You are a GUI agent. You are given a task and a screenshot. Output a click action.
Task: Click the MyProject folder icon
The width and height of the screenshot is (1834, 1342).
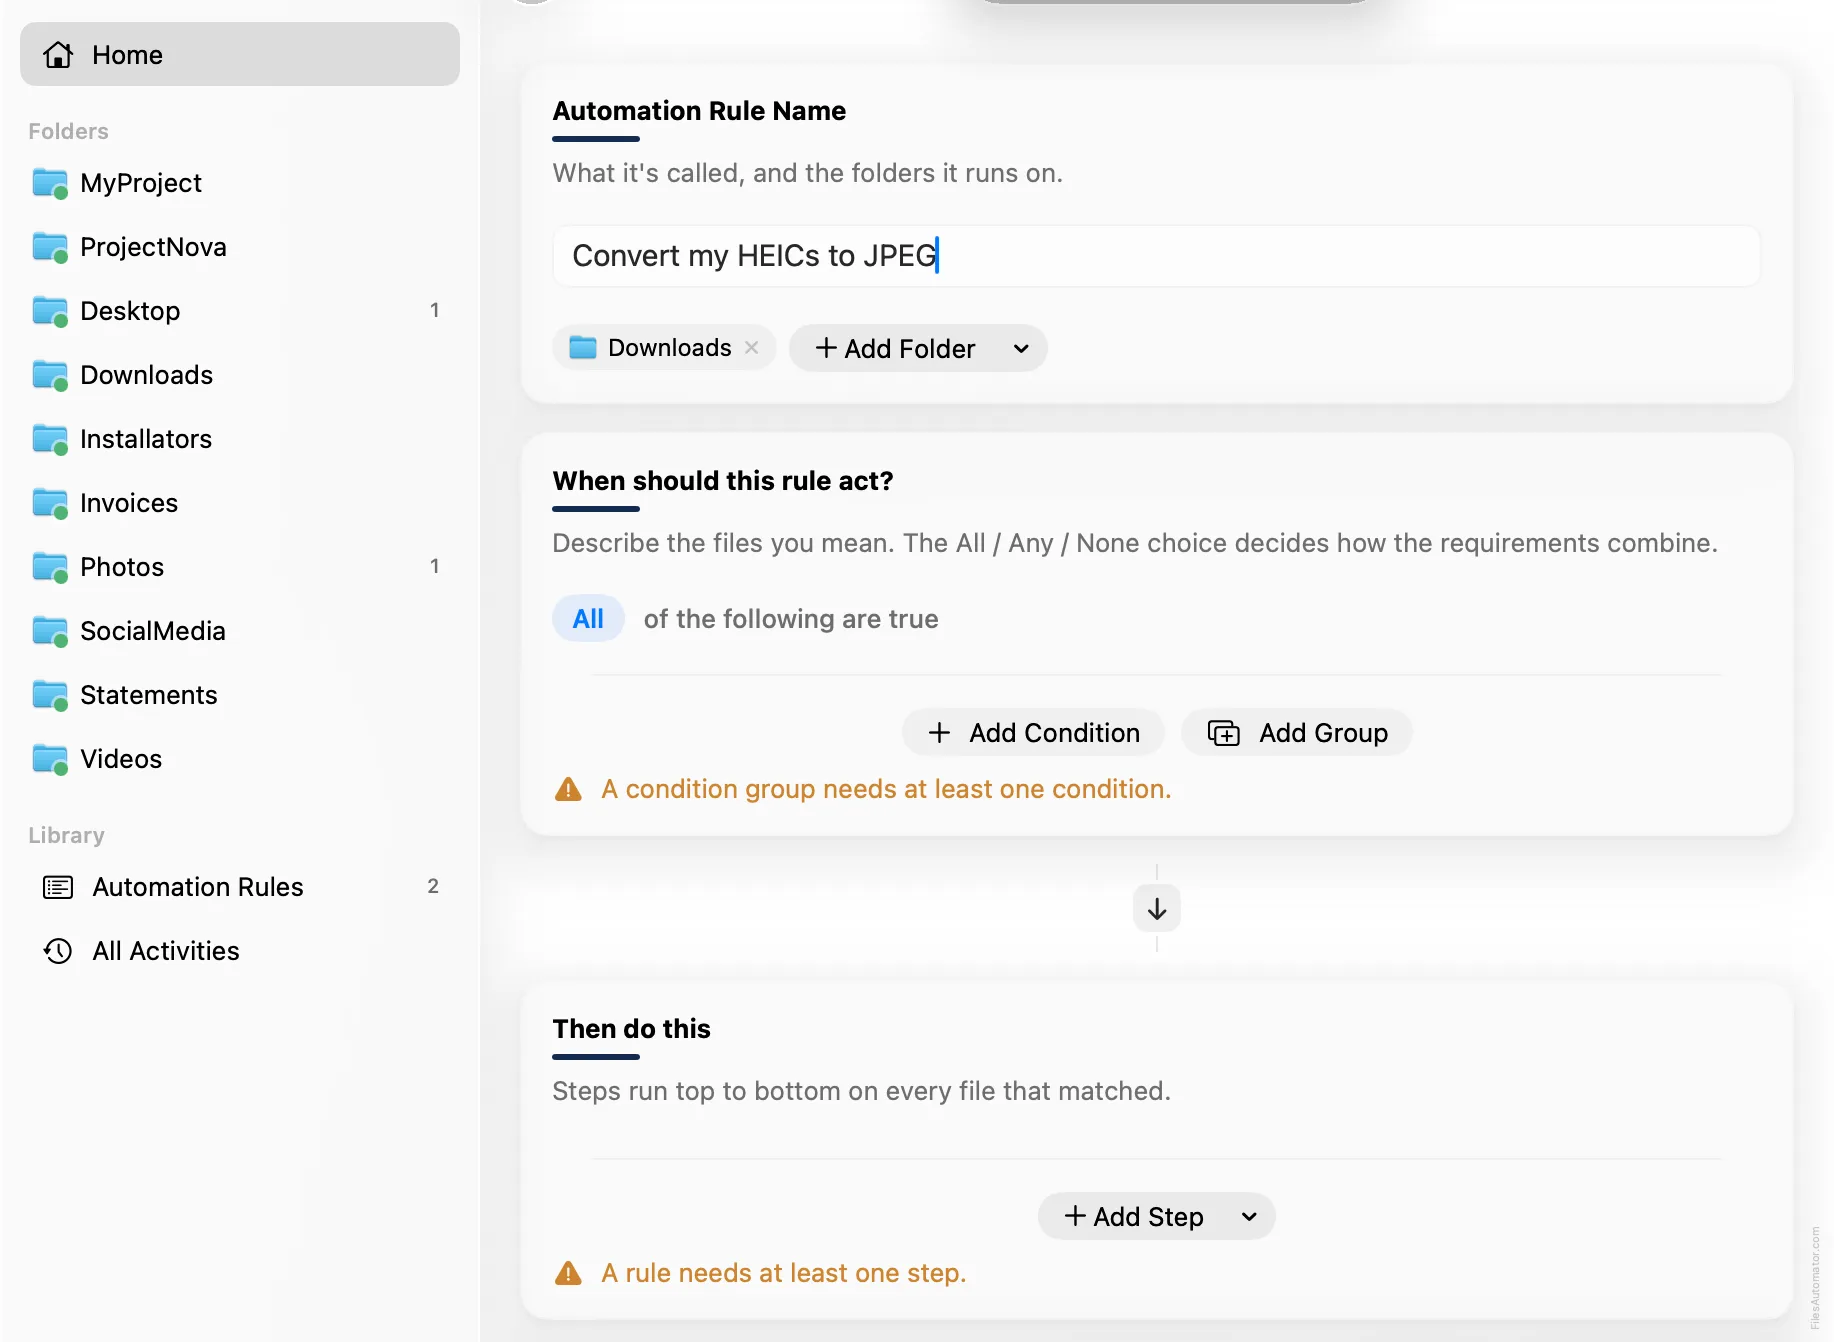pyautogui.click(x=50, y=183)
